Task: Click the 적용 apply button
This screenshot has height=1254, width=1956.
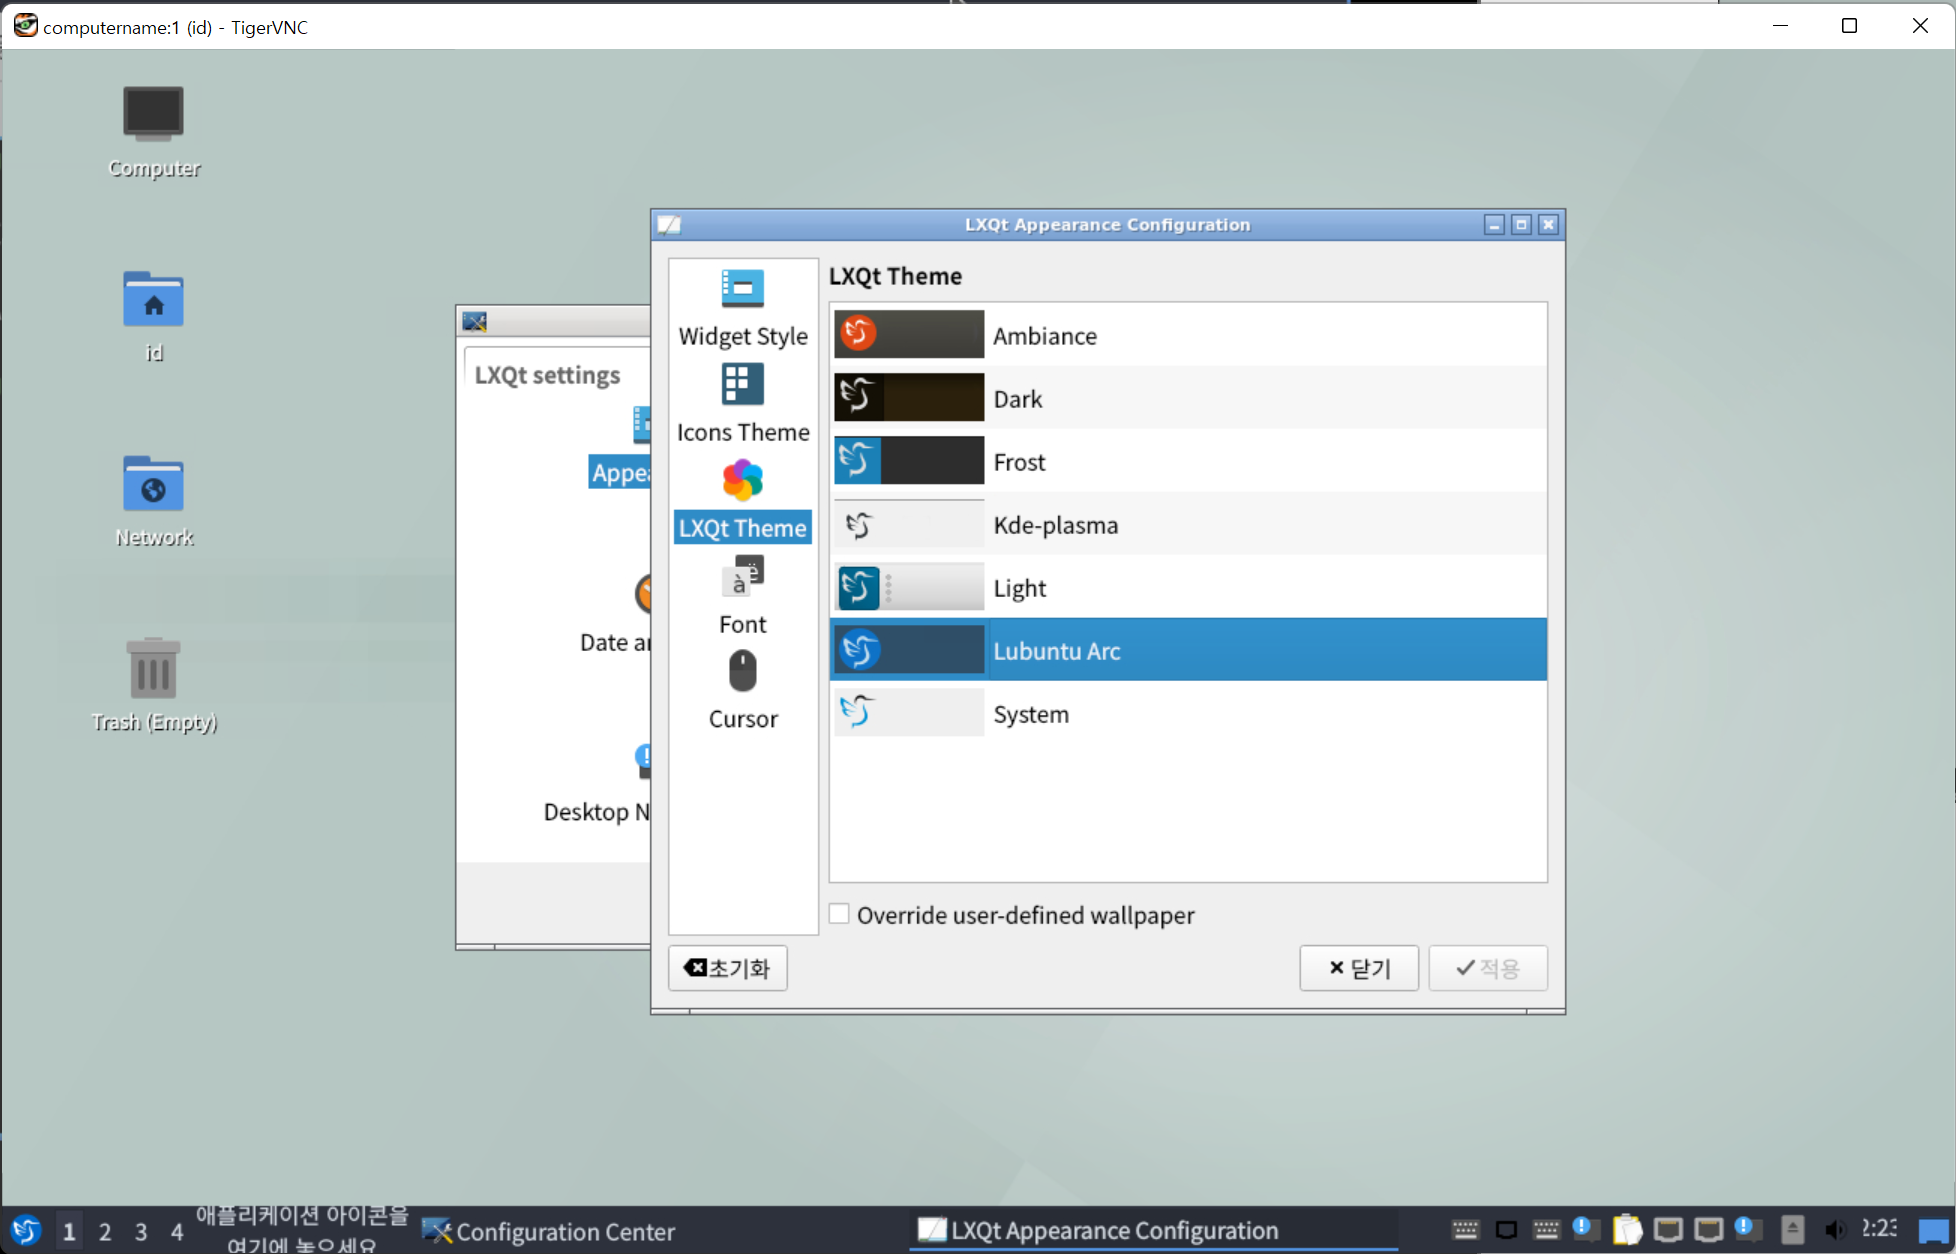Action: tap(1488, 968)
